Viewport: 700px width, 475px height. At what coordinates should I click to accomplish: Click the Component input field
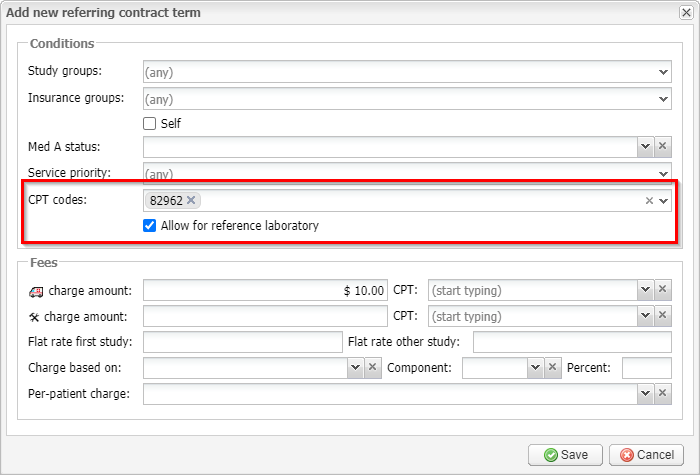495,368
